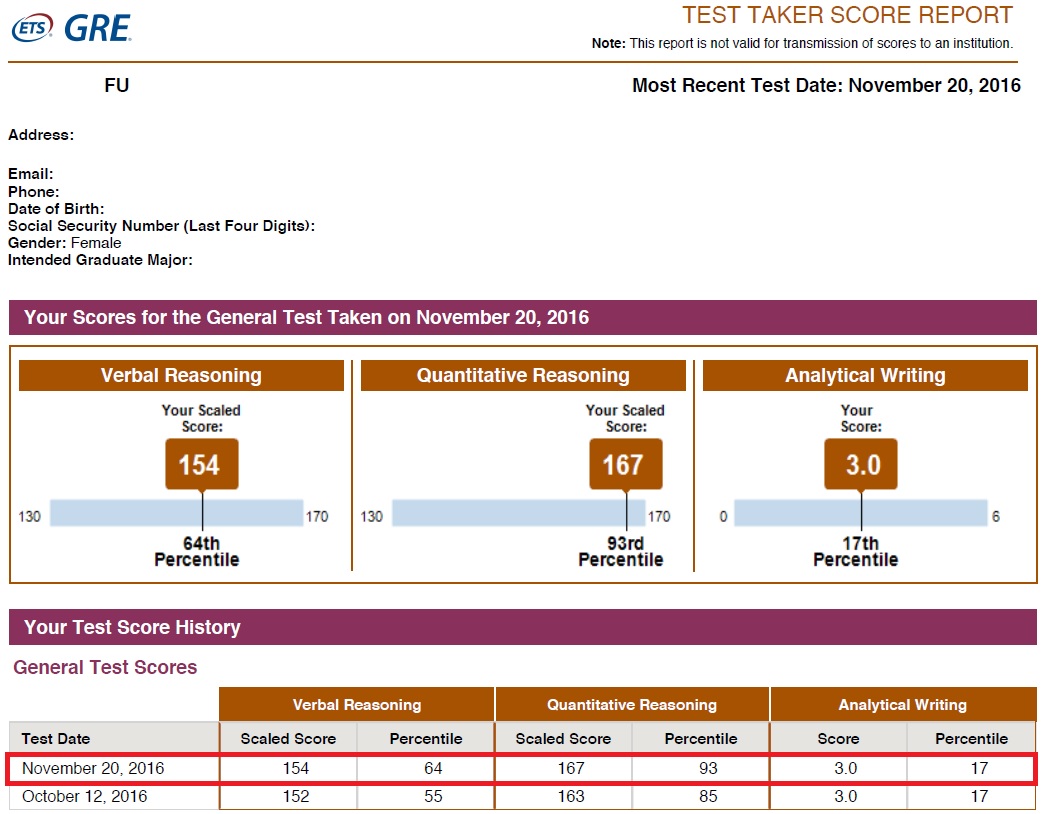Viewport: 1042px width, 814px height.
Task: Click the General Test Scores subheading
Action: [x=105, y=667]
